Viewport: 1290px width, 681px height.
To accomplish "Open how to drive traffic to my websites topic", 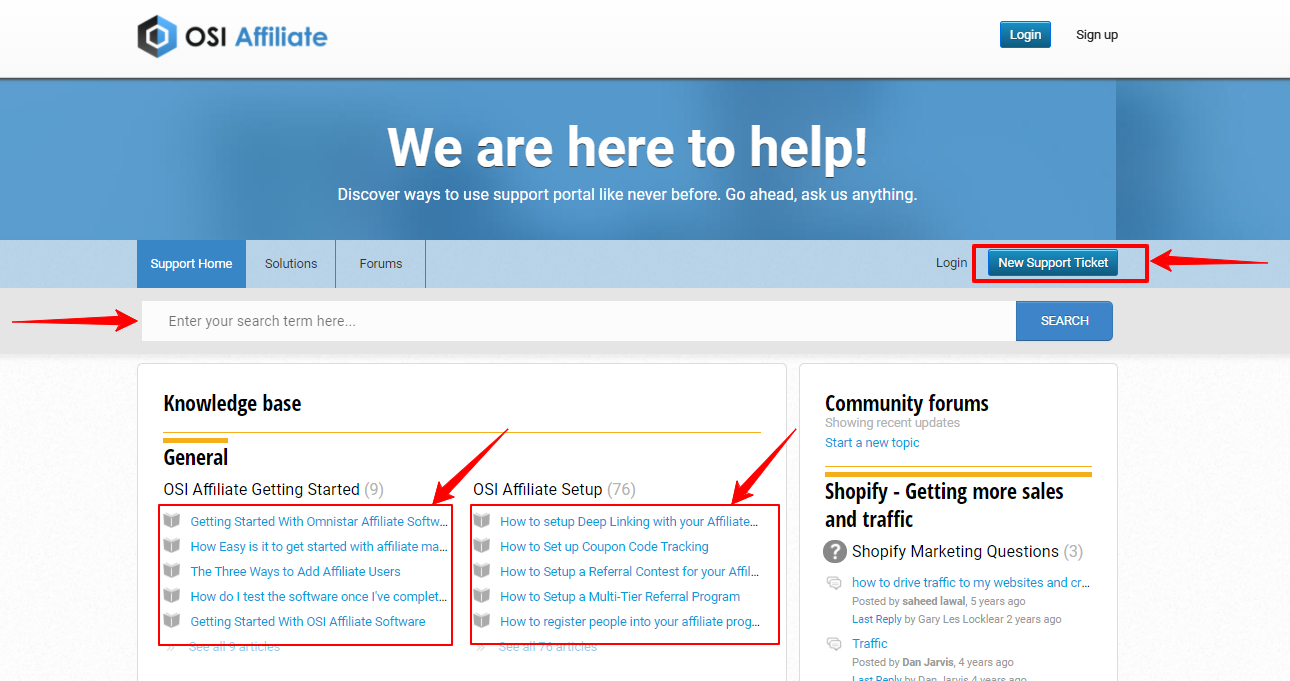I will coord(971,582).
